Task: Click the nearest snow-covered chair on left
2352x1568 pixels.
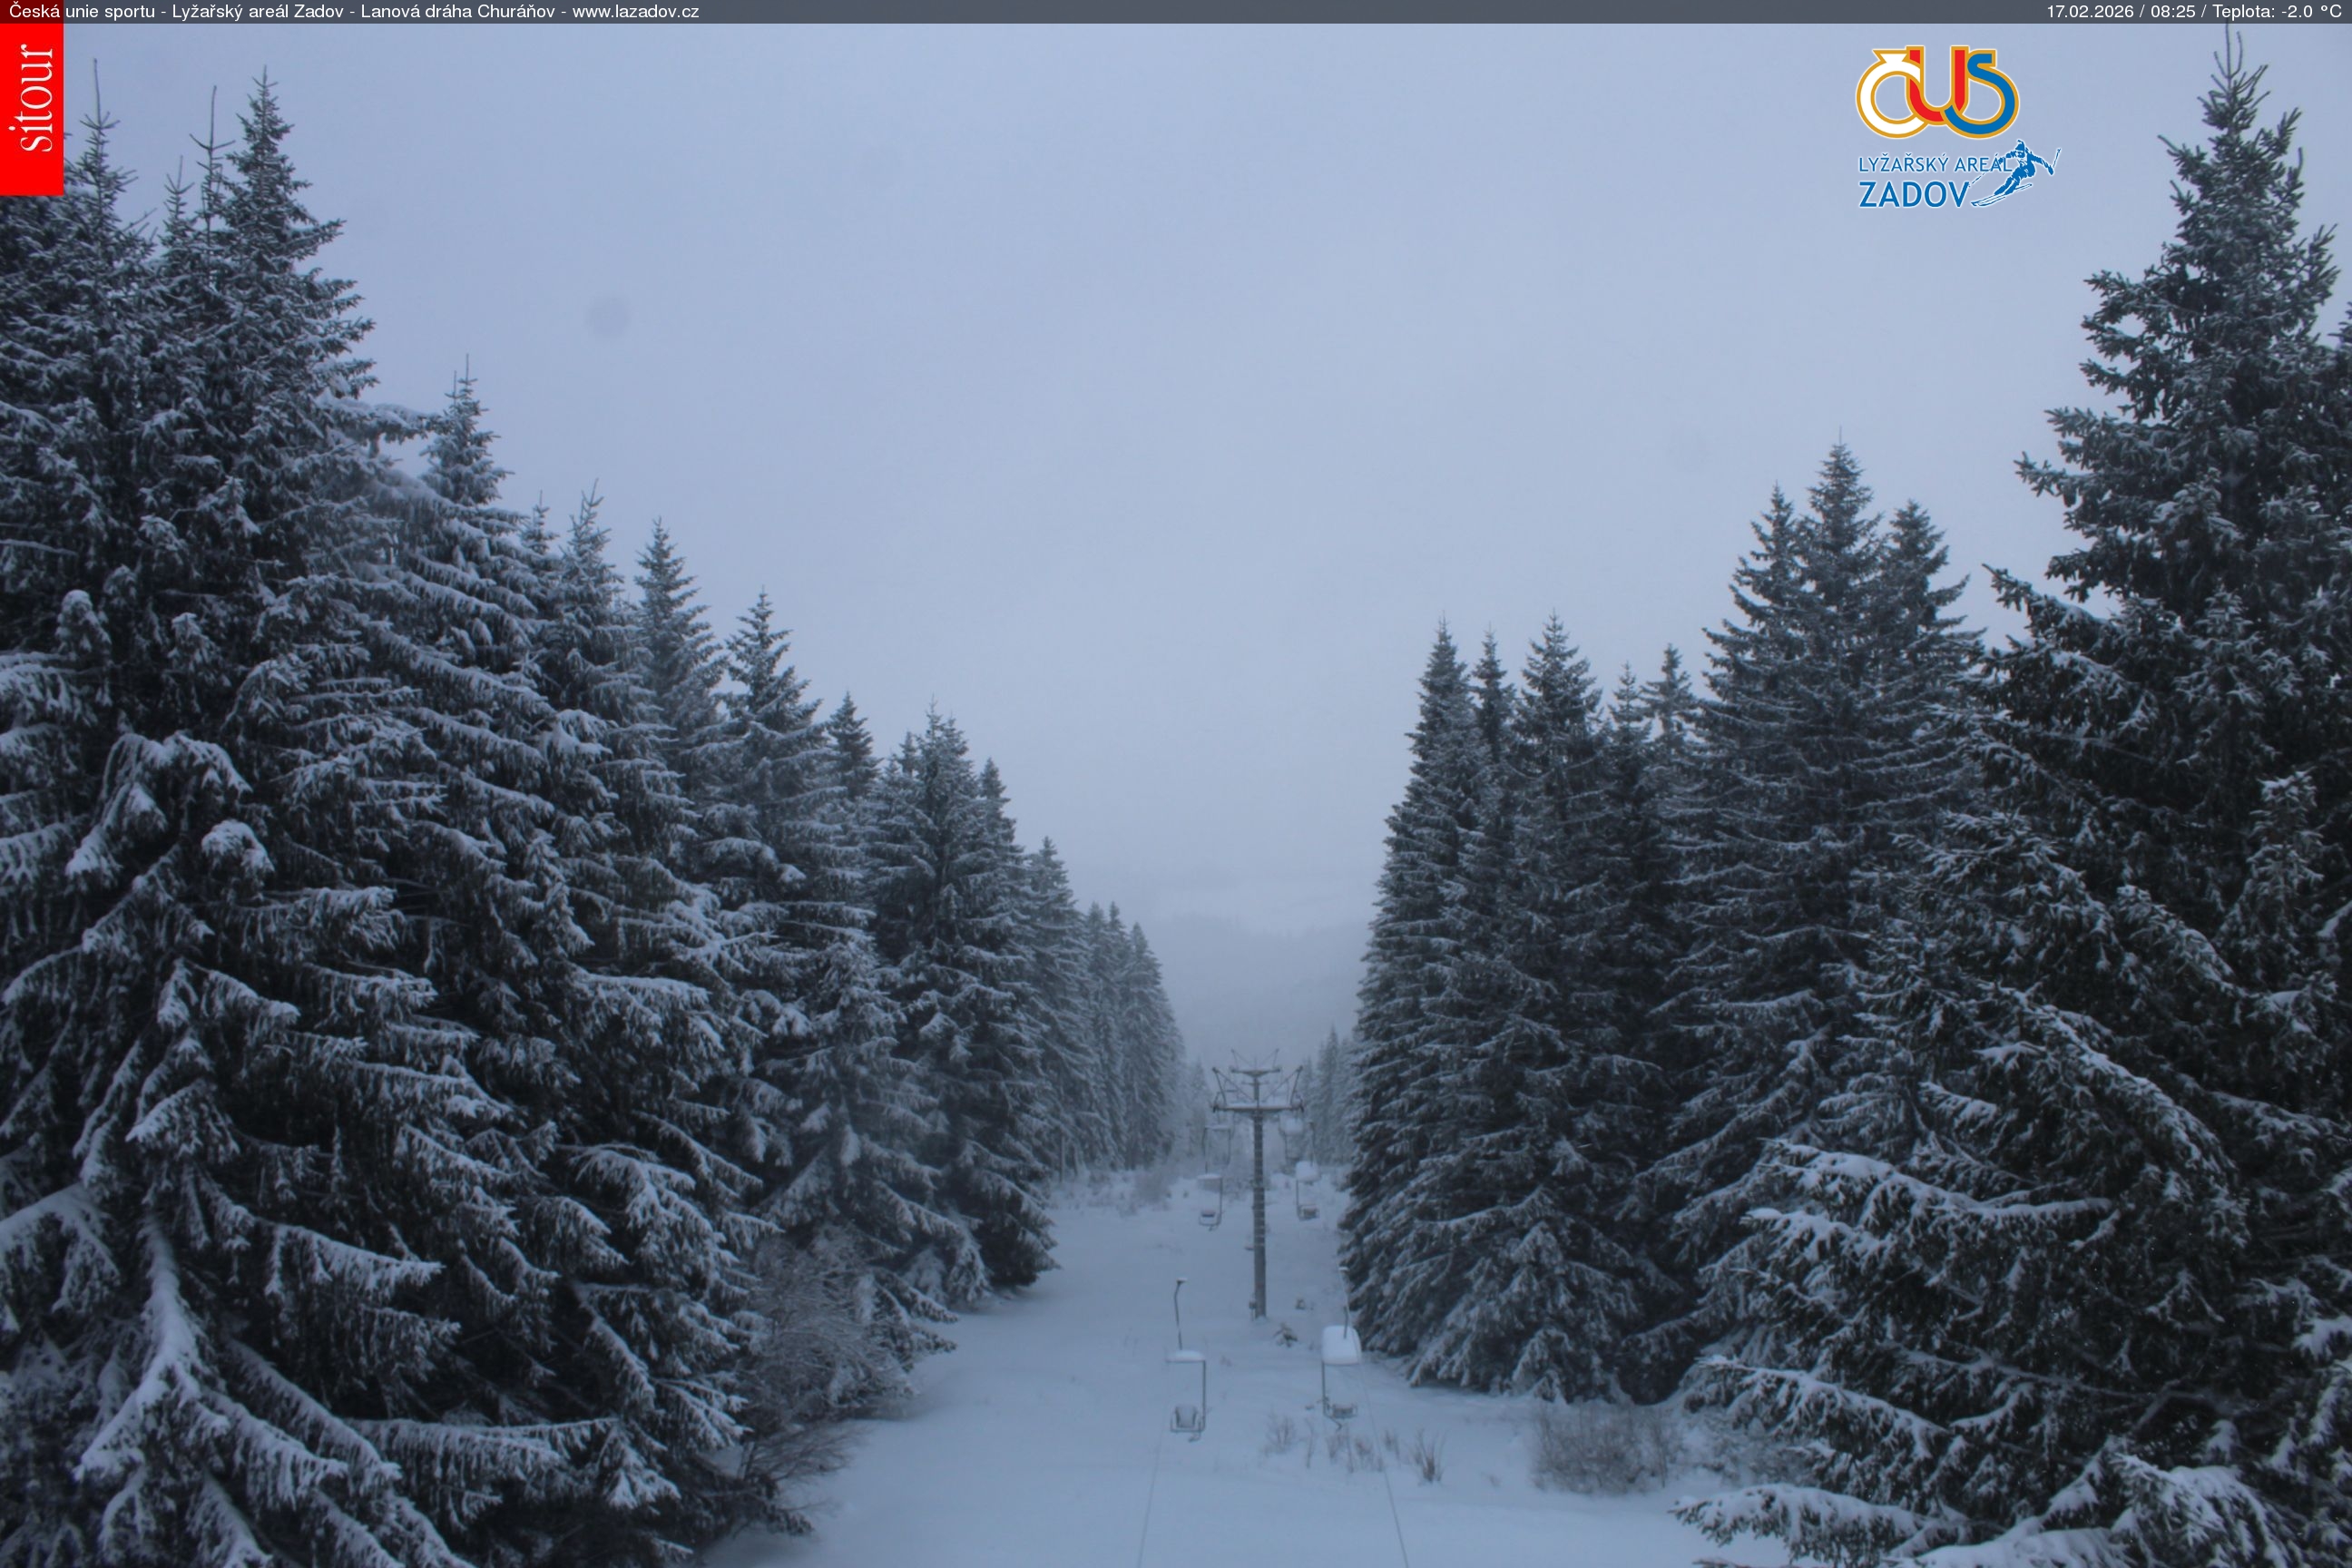Action: coord(1187,1394)
